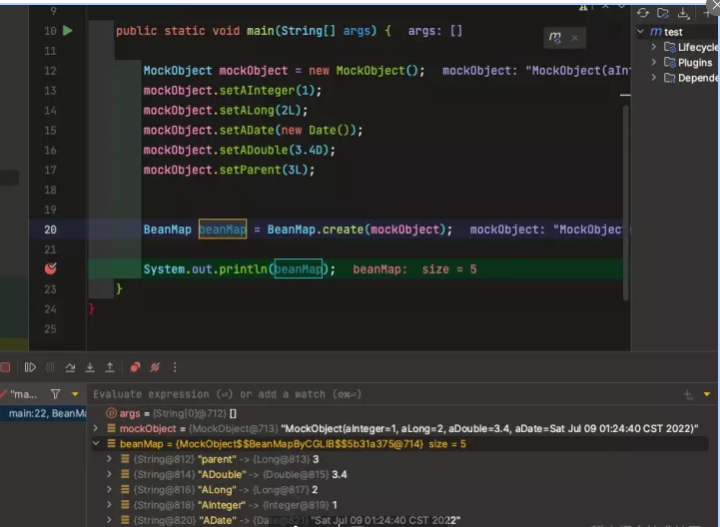720x527 pixels.
Task: Add expression to watches
Action: tap(688, 394)
